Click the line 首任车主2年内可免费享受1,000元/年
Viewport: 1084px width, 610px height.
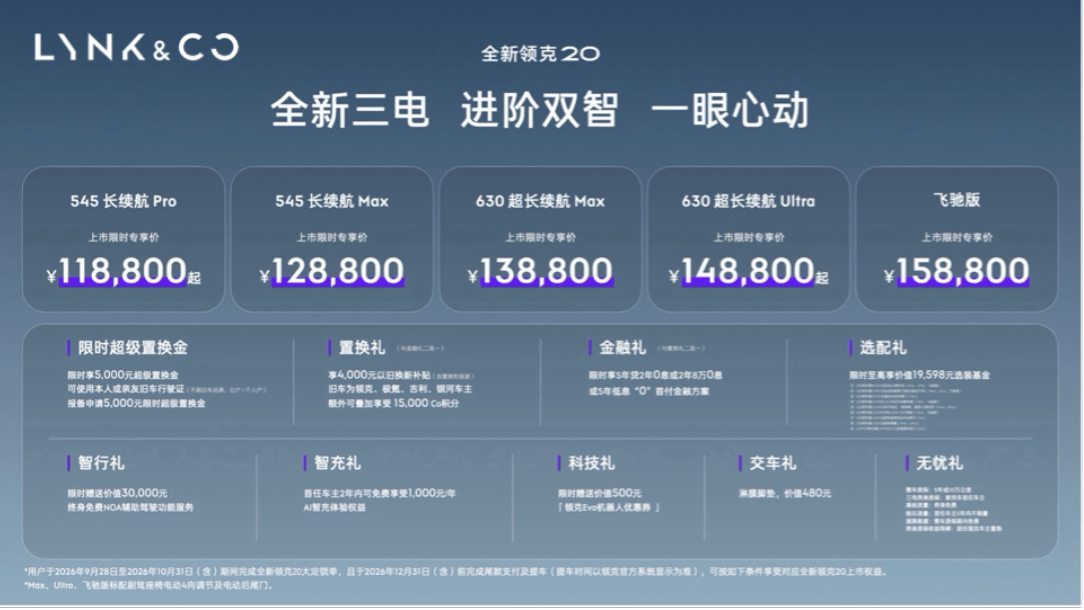pos(380,493)
